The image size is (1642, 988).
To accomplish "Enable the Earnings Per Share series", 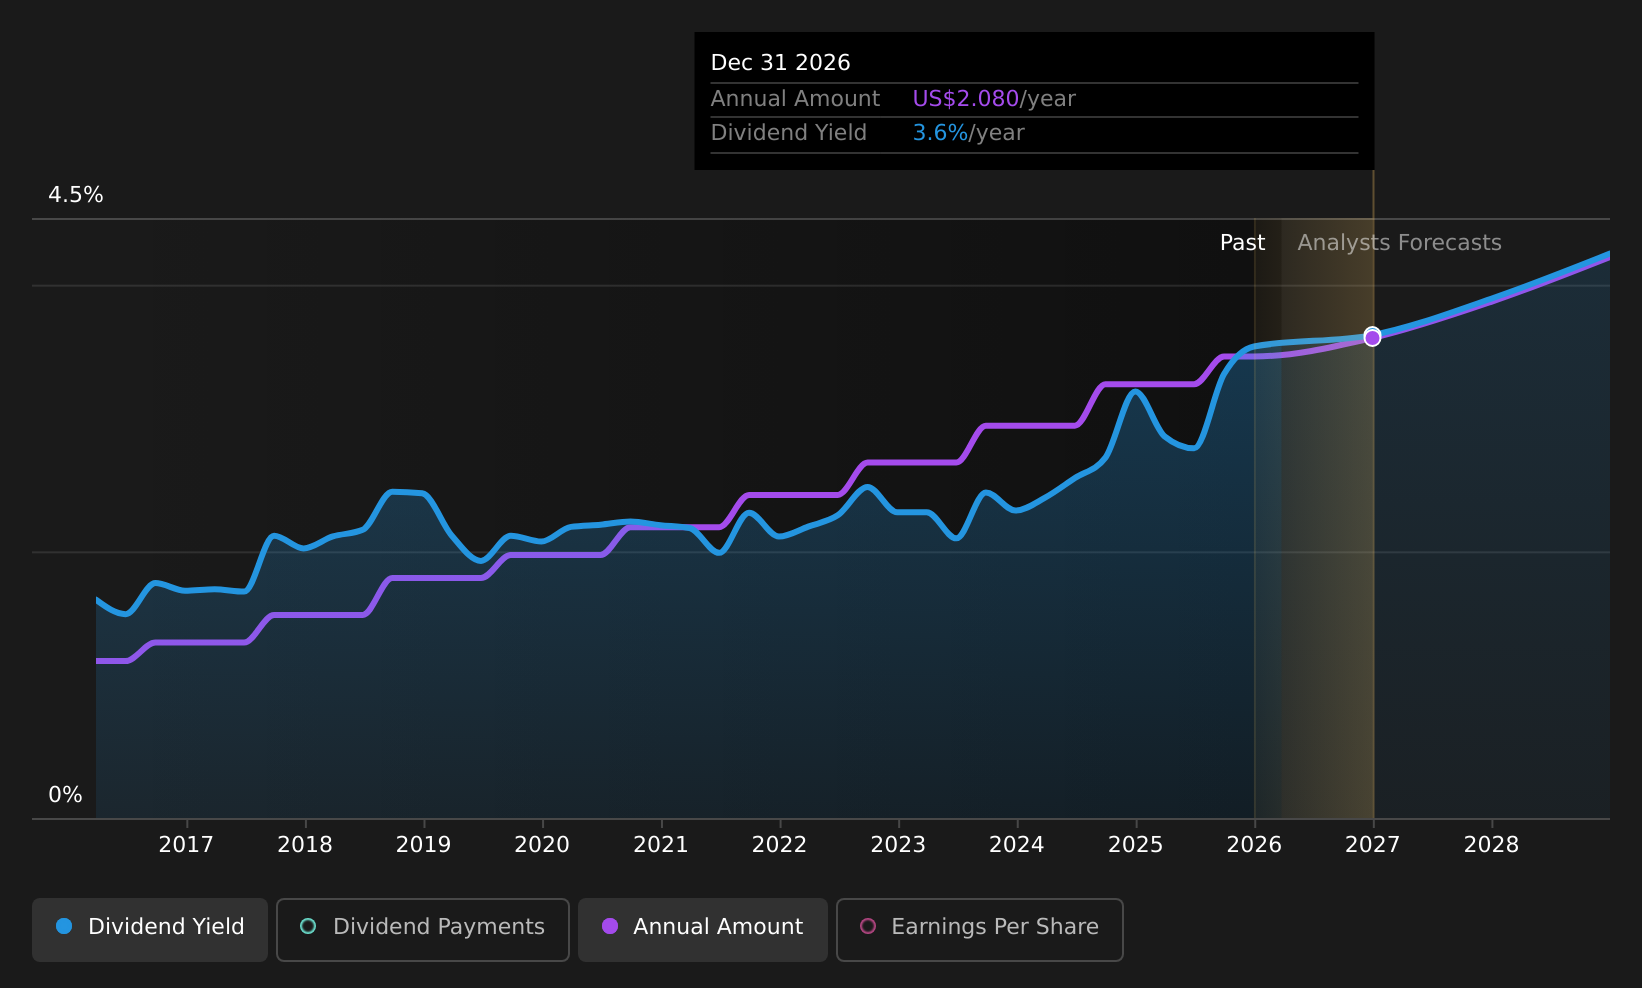I will (980, 930).
